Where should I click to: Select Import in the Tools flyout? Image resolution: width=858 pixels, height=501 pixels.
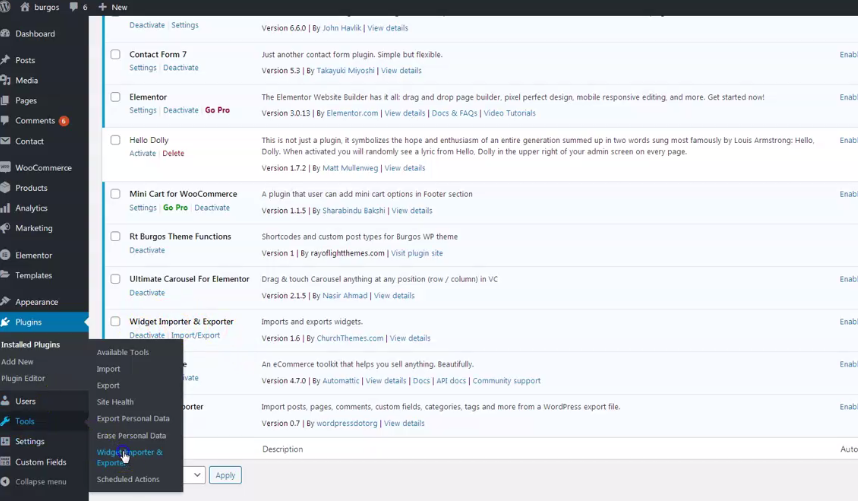[x=108, y=369]
